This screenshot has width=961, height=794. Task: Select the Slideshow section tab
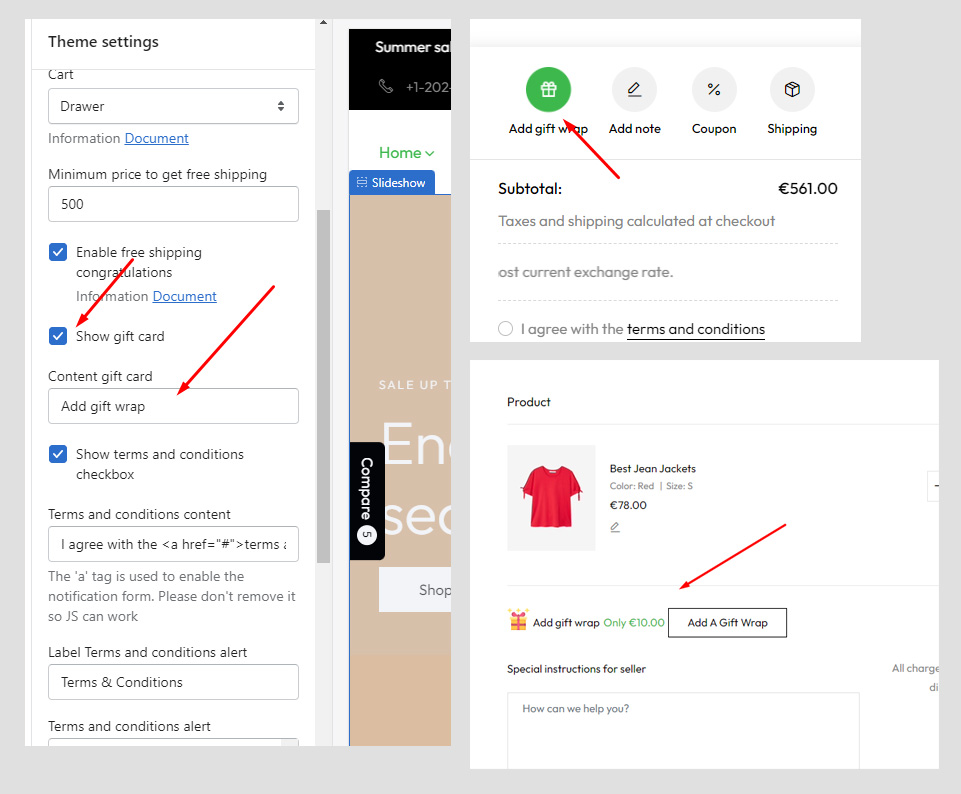point(392,183)
